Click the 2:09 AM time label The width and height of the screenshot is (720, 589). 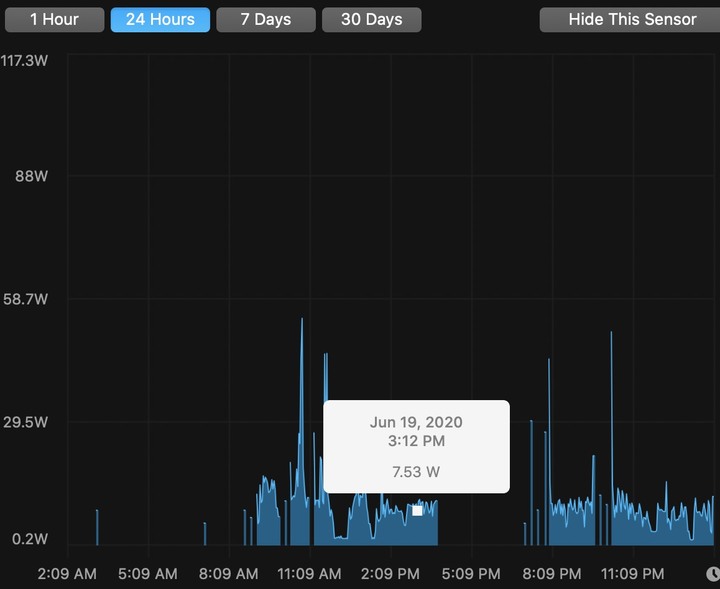(x=67, y=574)
